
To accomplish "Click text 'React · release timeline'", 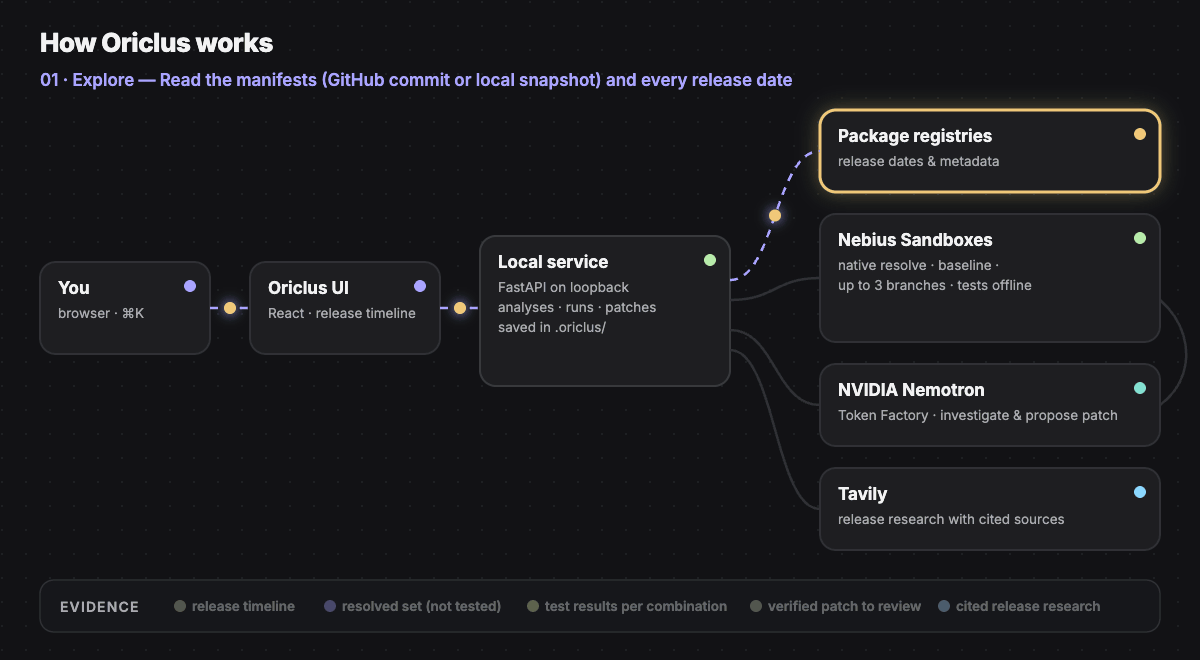I will tap(342, 313).
